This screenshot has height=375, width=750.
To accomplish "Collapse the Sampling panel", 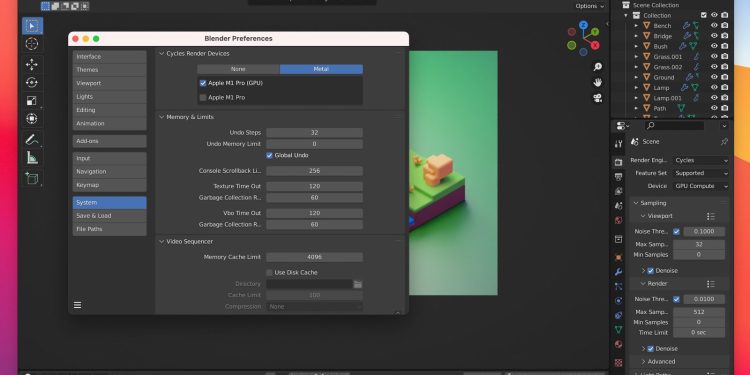I will coord(636,203).
